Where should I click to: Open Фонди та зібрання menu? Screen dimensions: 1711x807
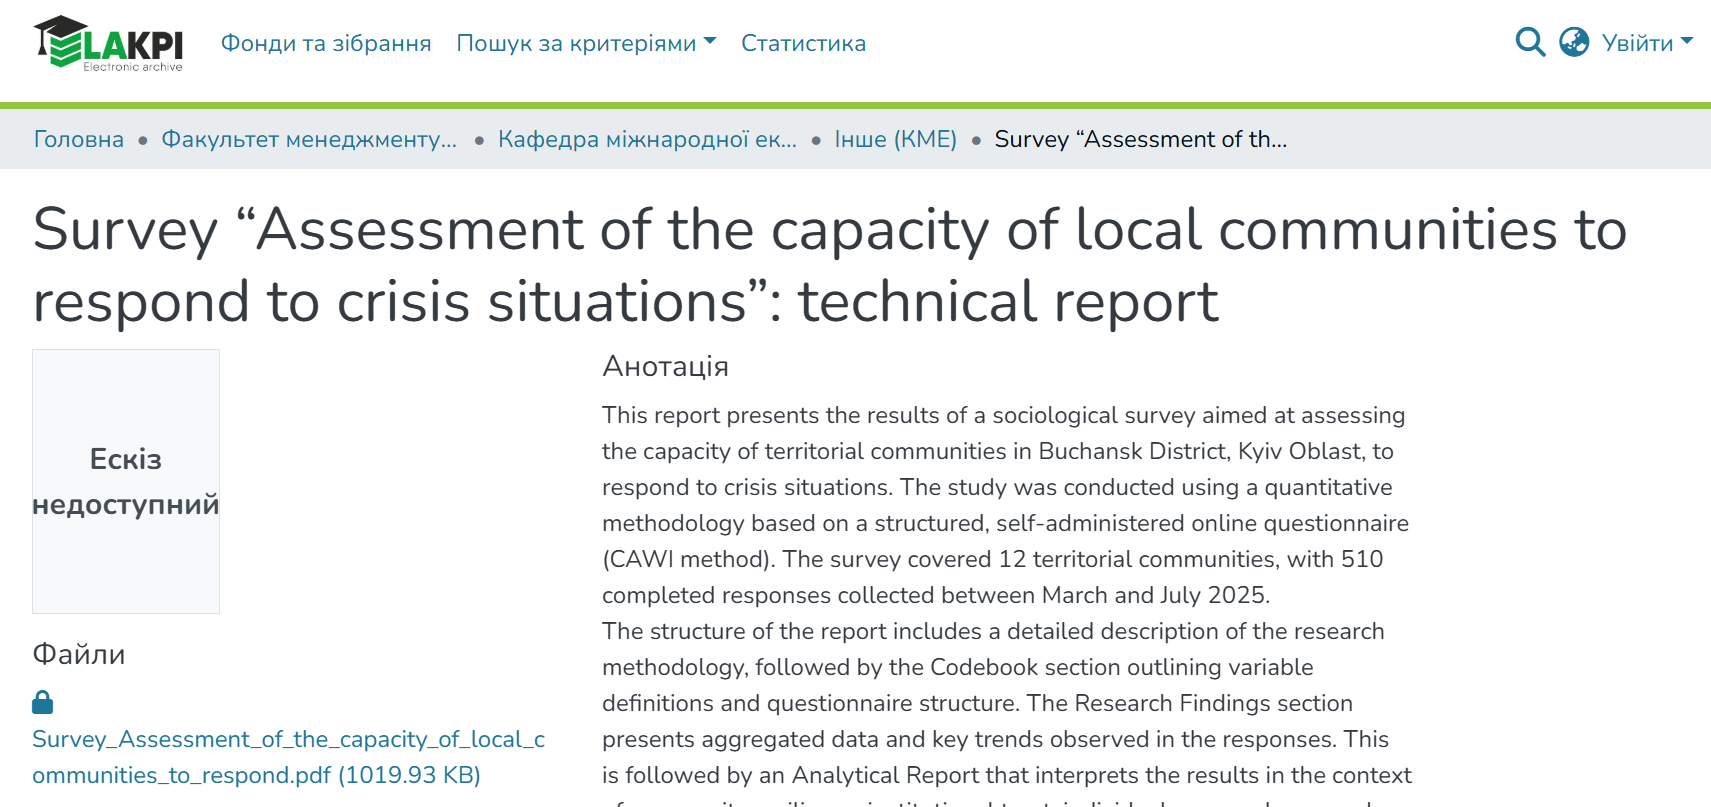coord(326,43)
